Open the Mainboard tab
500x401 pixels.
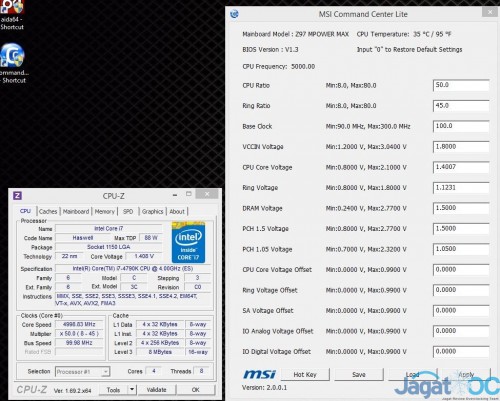coord(76,211)
